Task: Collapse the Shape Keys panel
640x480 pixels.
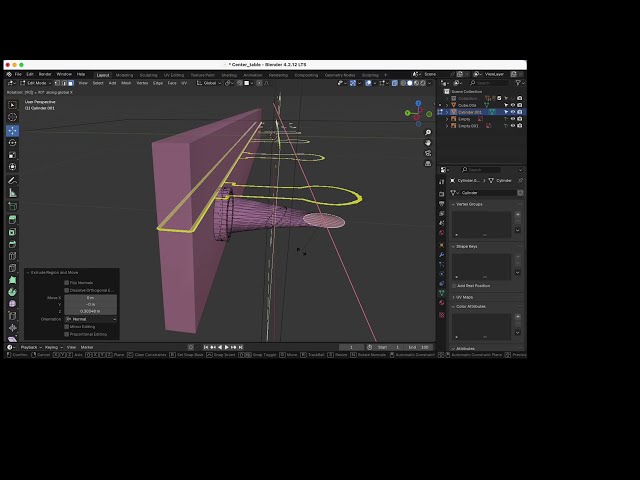Action: [453, 247]
